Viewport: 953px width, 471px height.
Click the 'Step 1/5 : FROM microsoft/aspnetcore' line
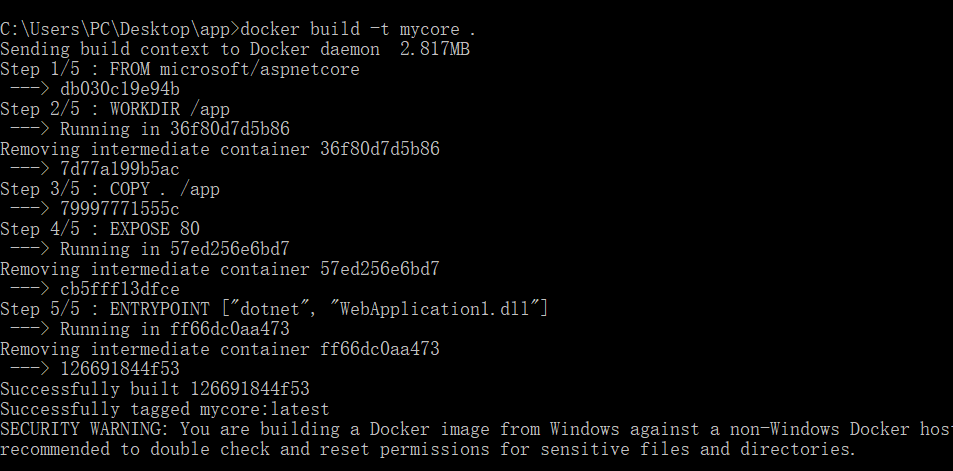tap(180, 69)
